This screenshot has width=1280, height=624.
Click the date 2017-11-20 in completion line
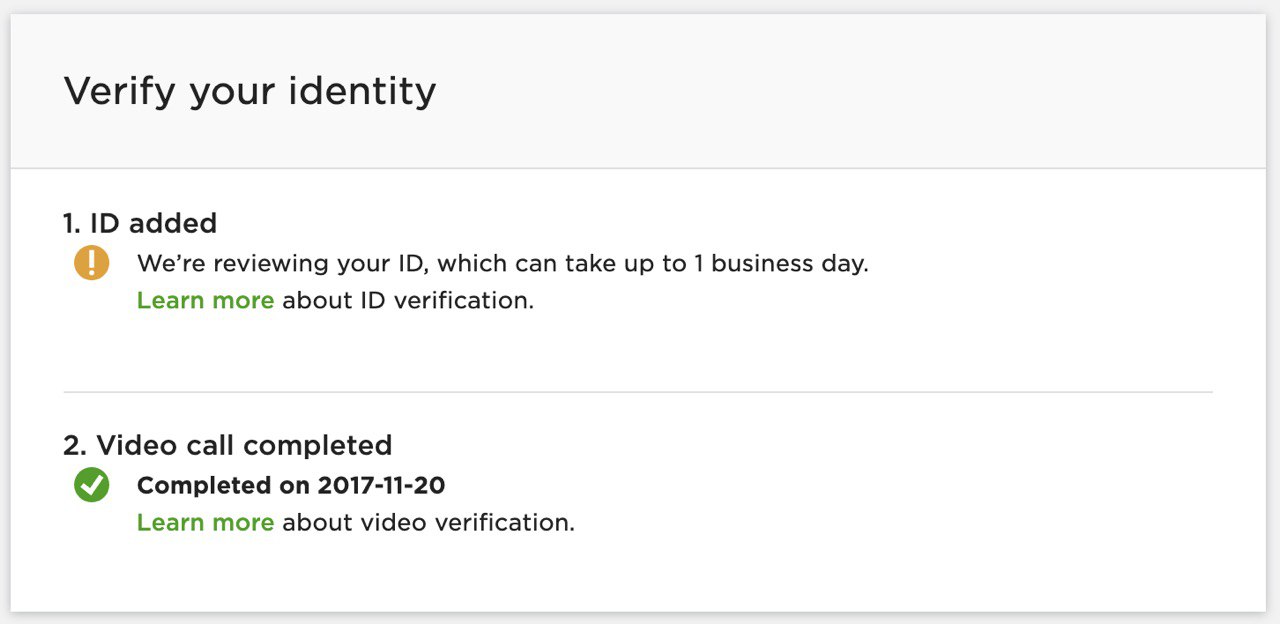(x=382, y=486)
